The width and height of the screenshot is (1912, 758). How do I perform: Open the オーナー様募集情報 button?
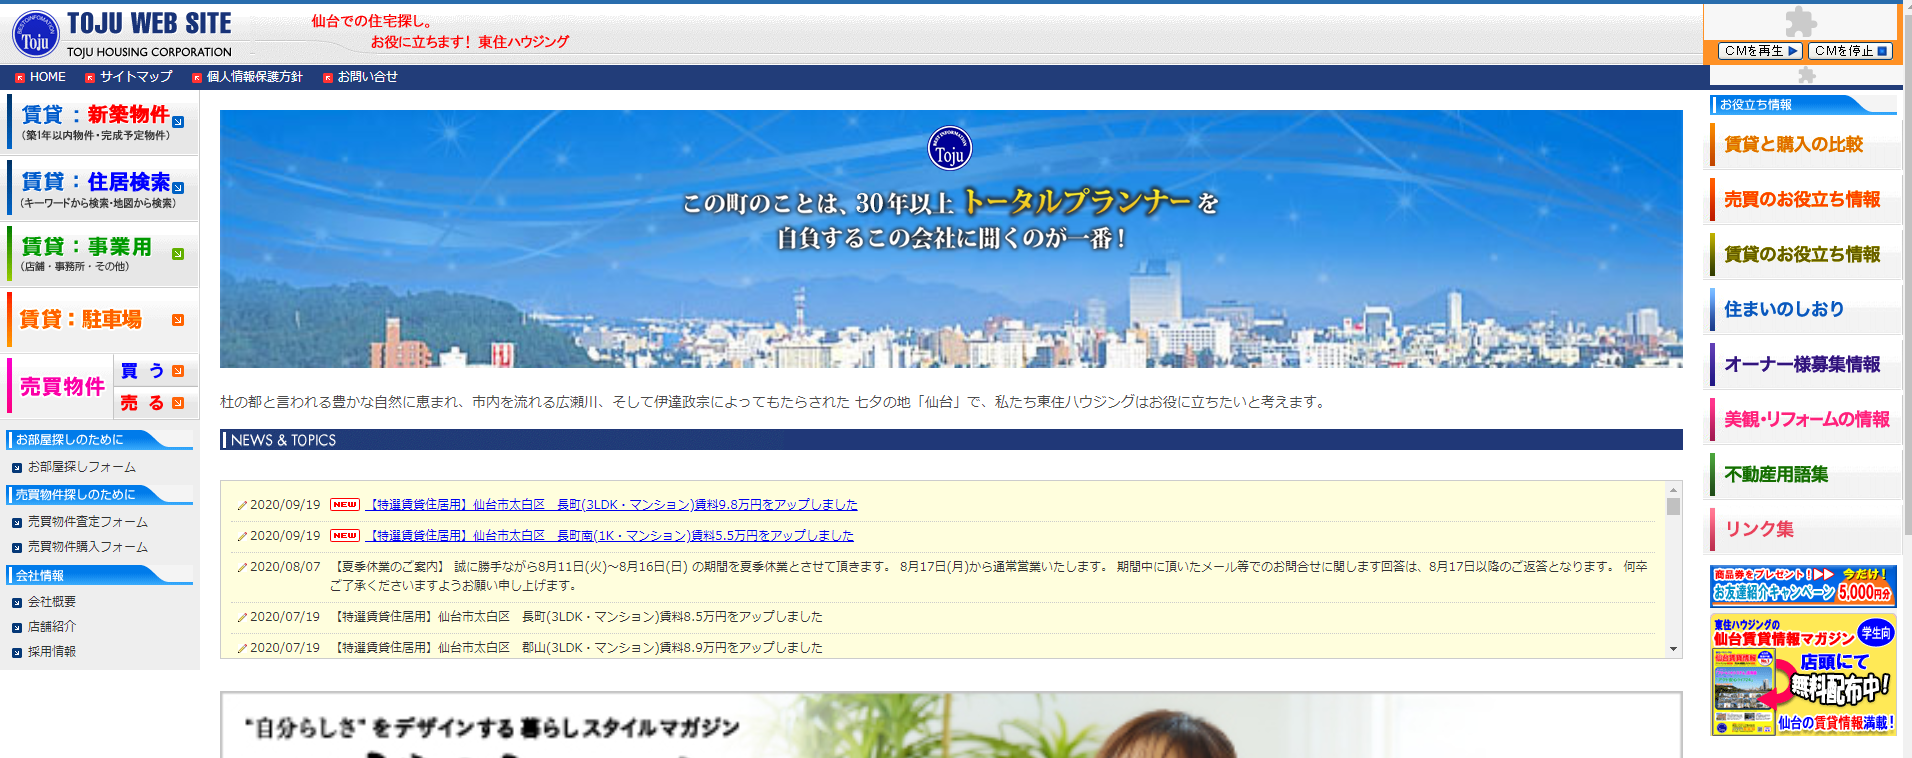(1804, 364)
